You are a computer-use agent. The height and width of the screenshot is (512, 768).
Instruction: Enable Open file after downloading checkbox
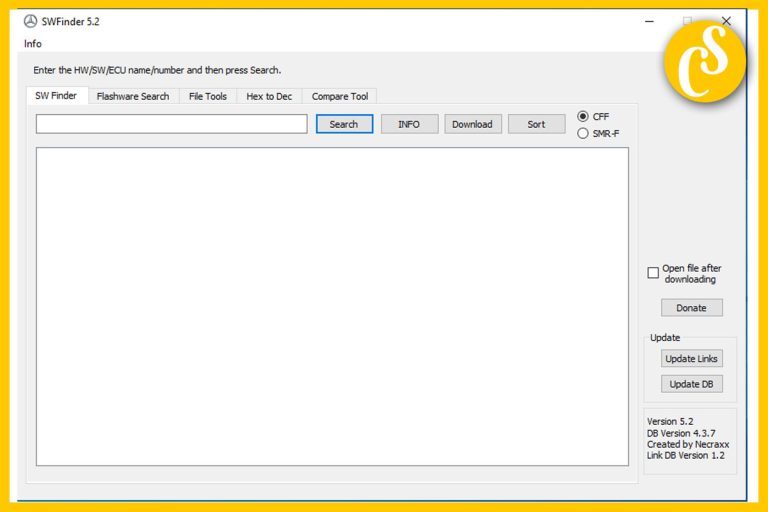tap(653, 273)
